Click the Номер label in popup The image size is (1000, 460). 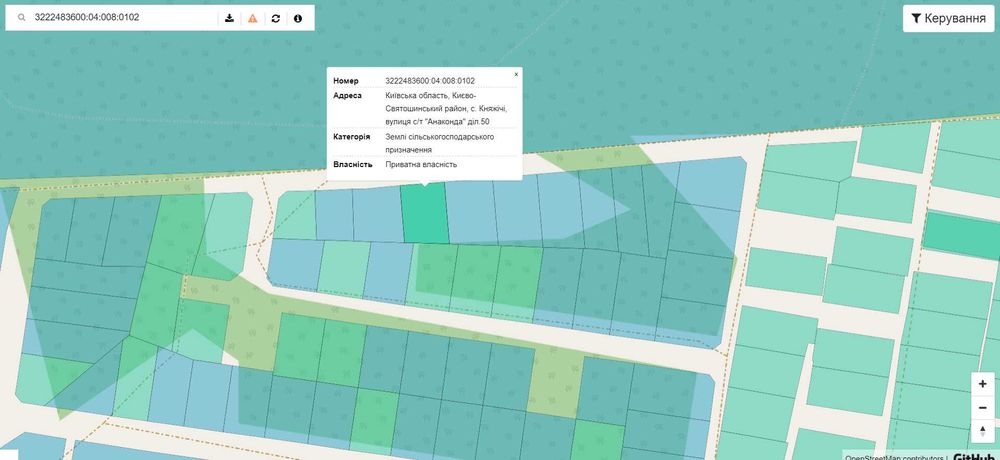[x=346, y=80]
